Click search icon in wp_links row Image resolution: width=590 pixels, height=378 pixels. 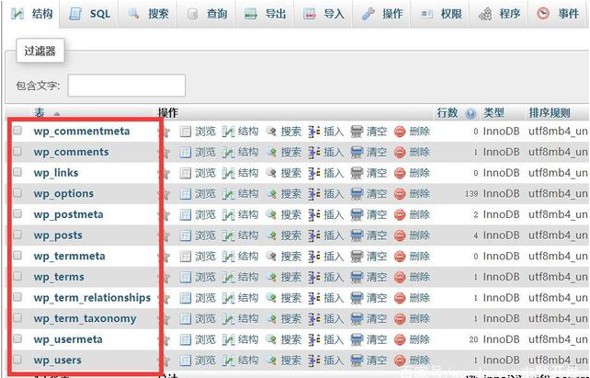[271, 173]
